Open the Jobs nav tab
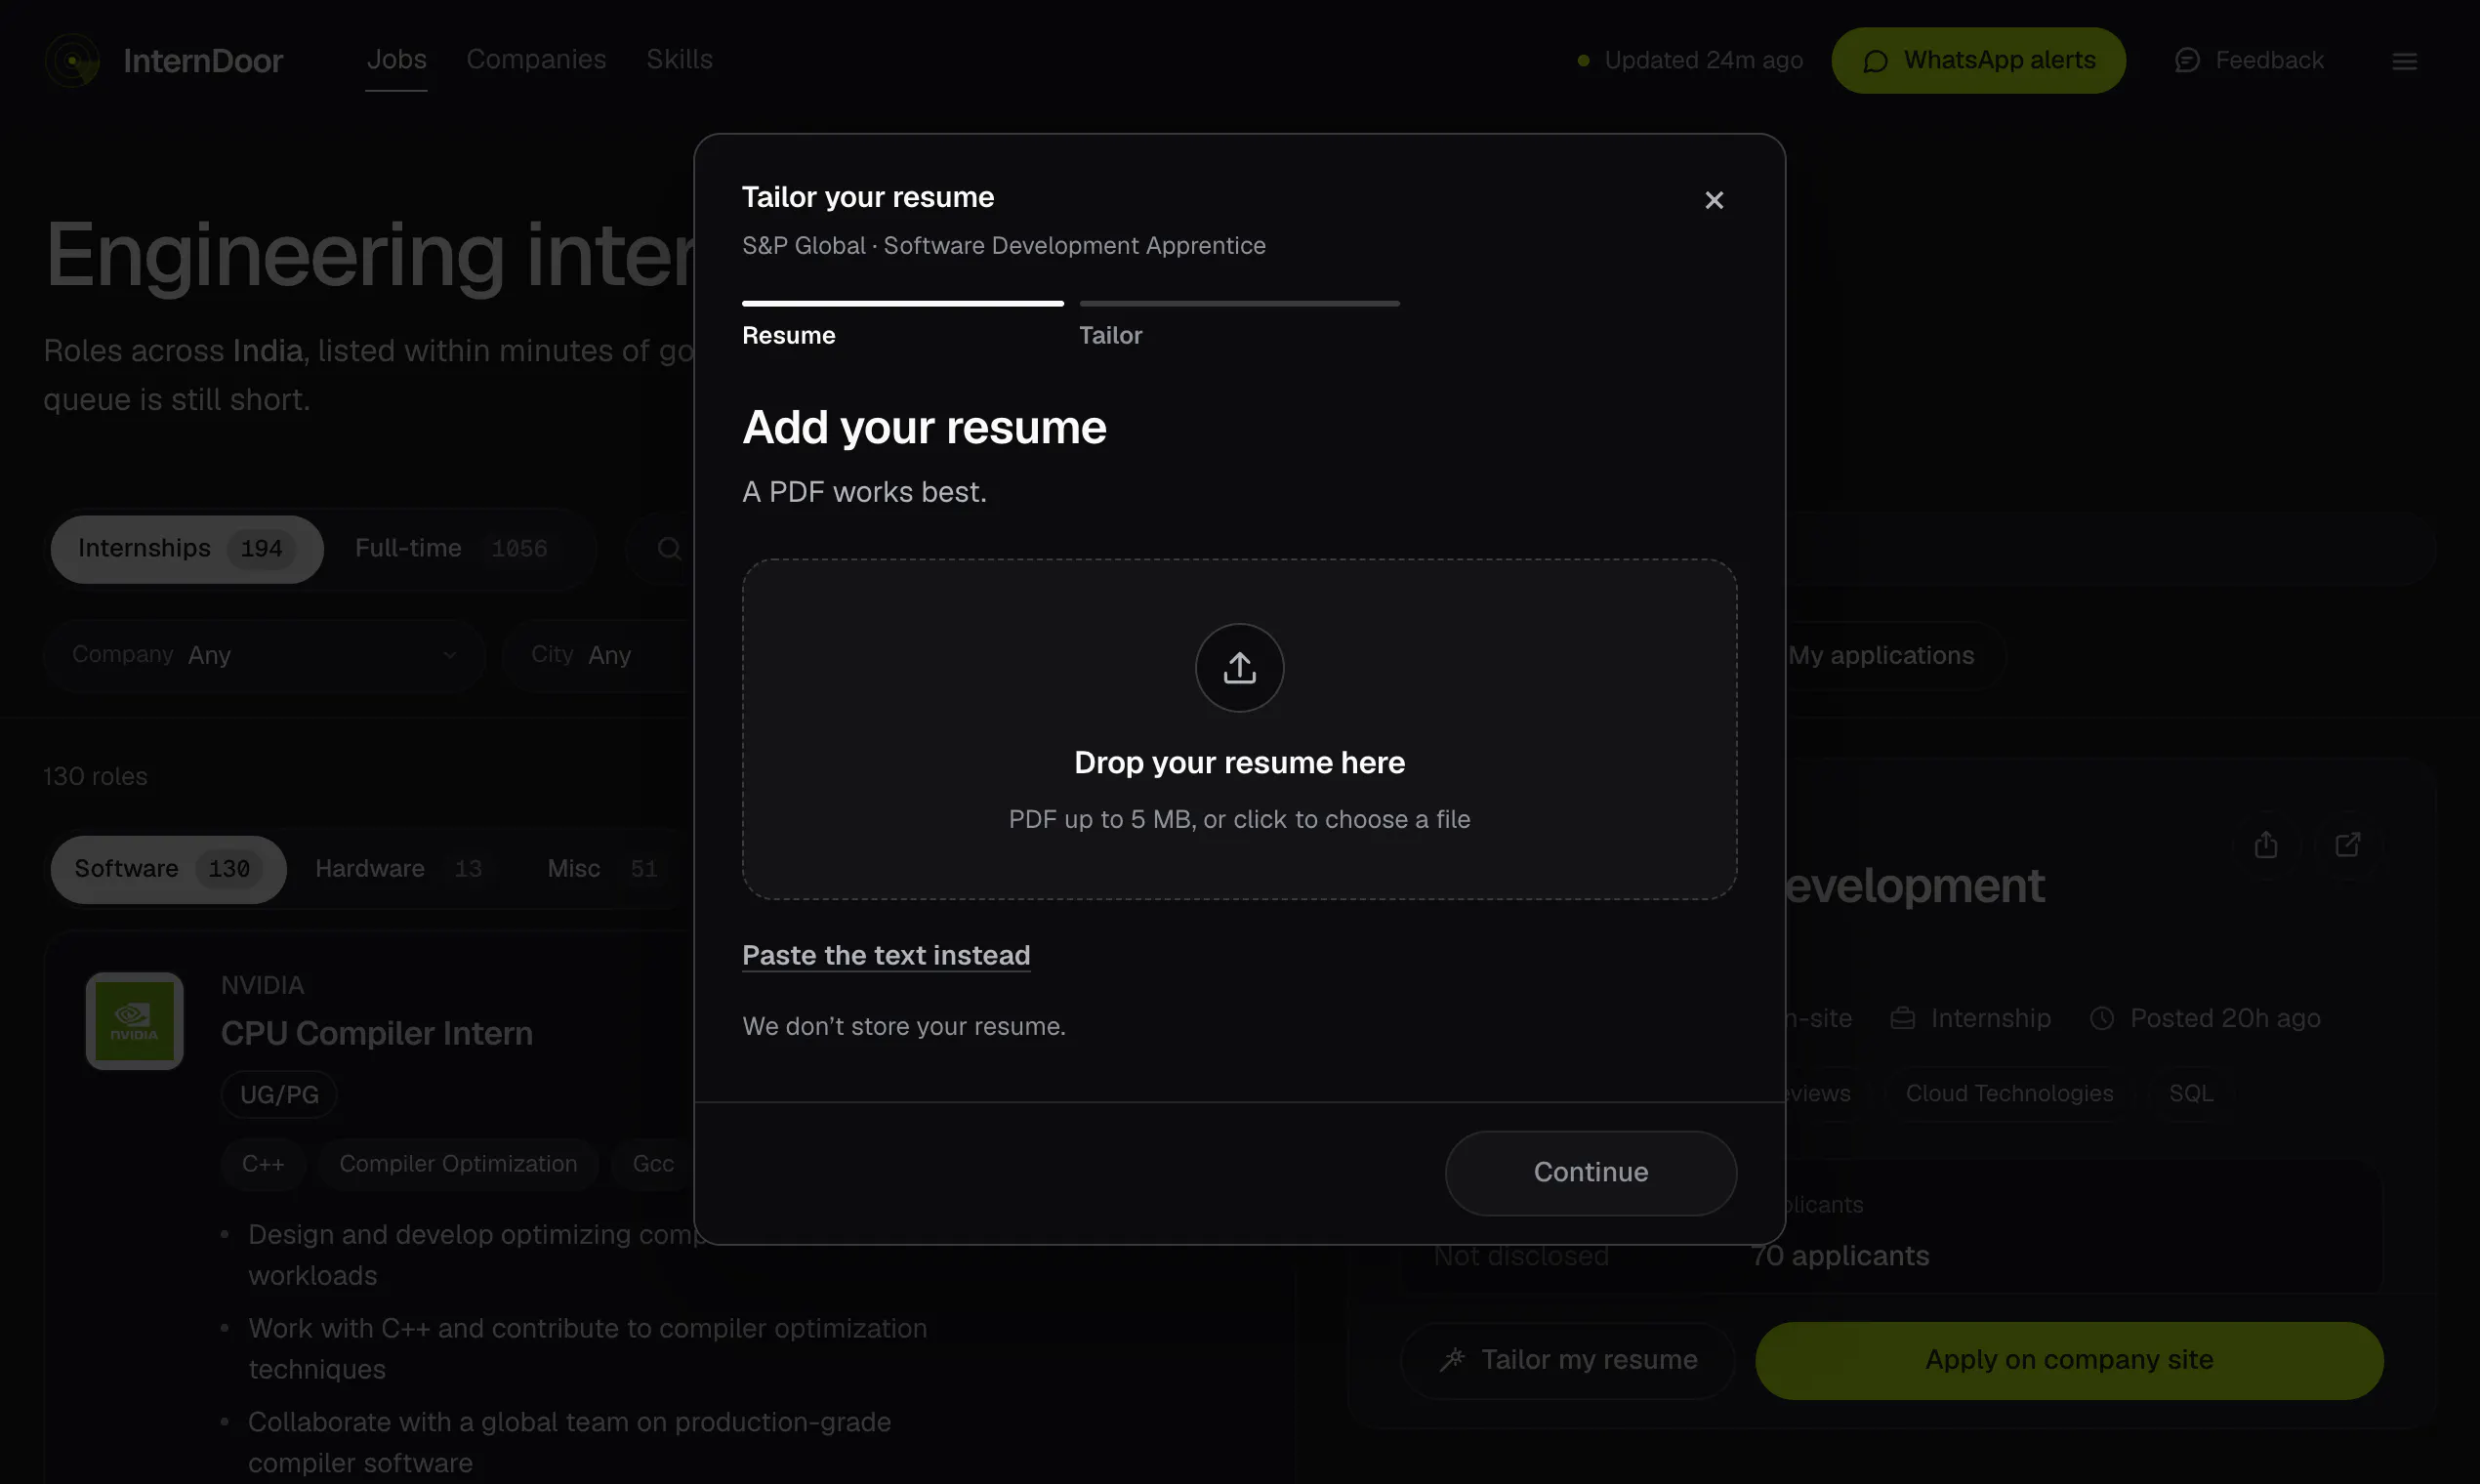This screenshot has height=1484, width=2480. pyautogui.click(x=396, y=59)
